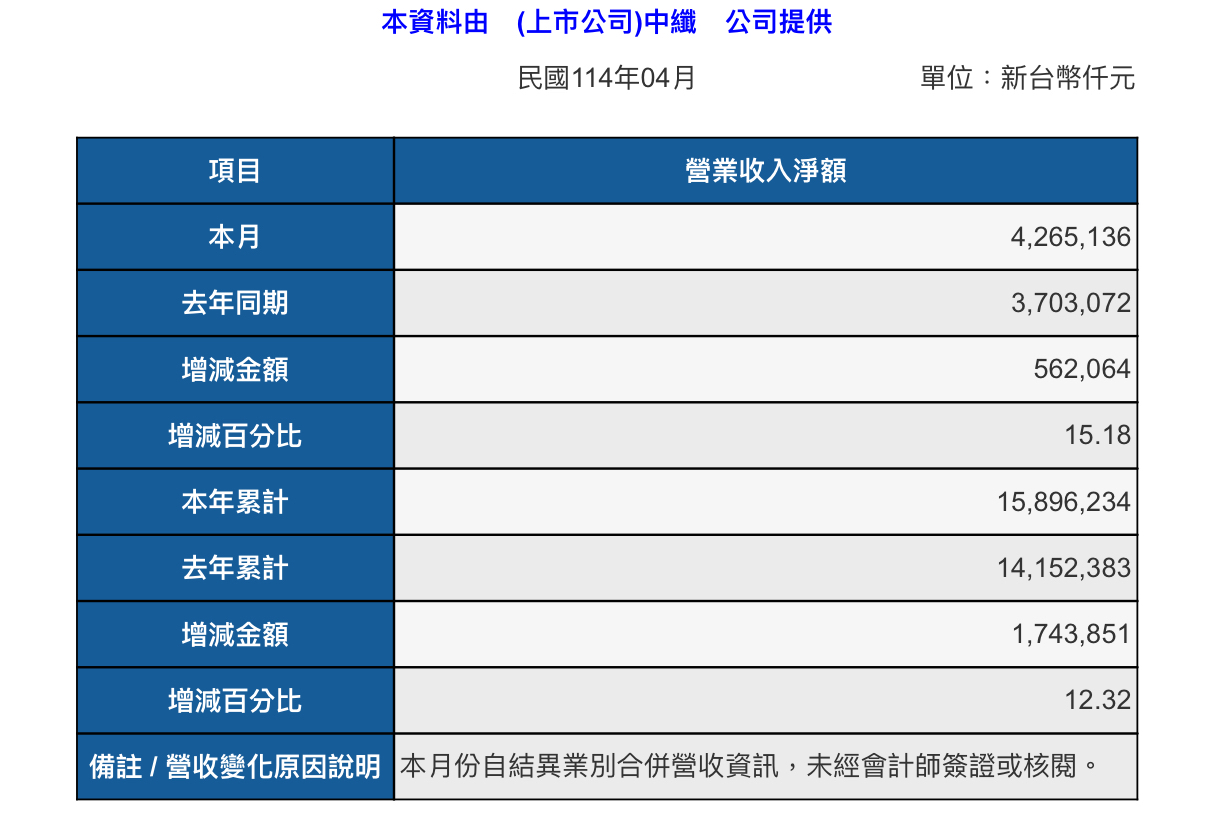Screen dimensions: 1217x830
Task: Click the value 15,896,234
Action: click(1064, 502)
